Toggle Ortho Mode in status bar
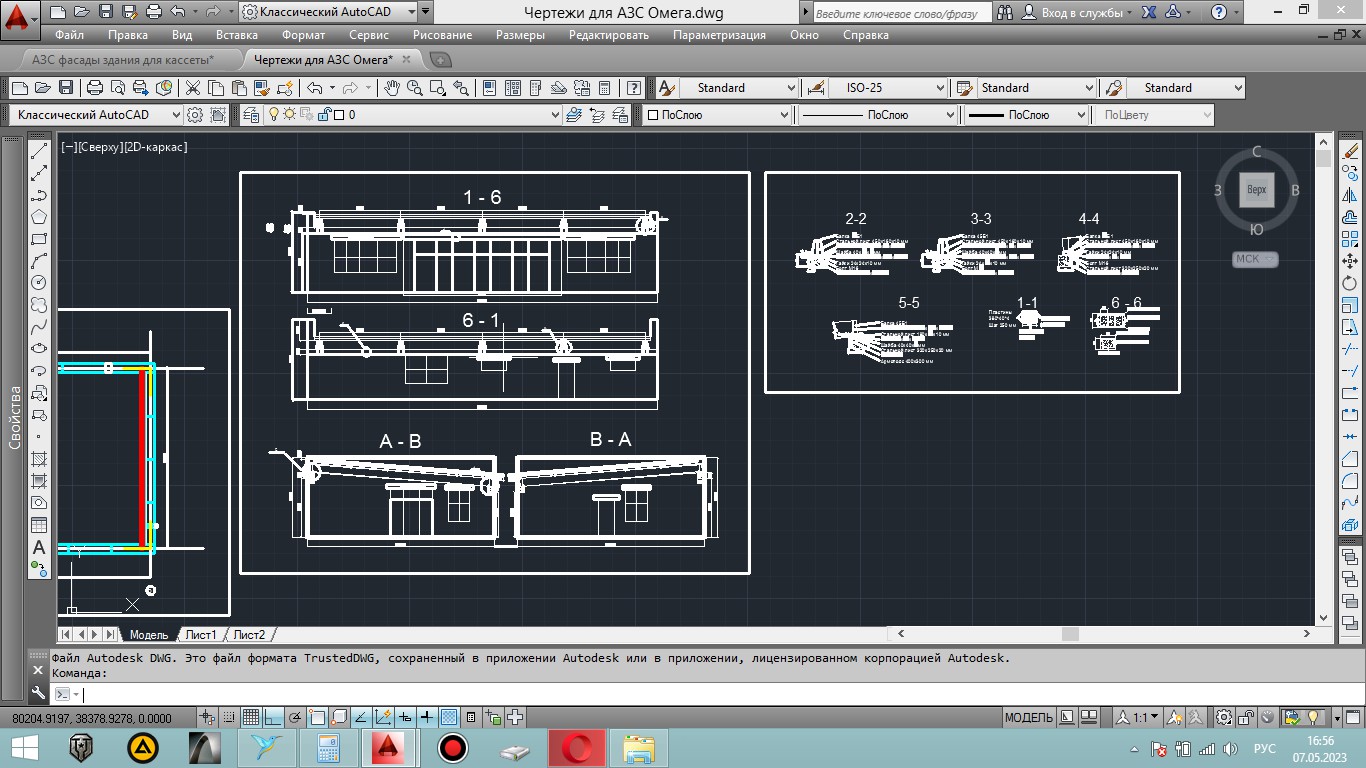Viewport: 1366px width, 768px height. 273,717
